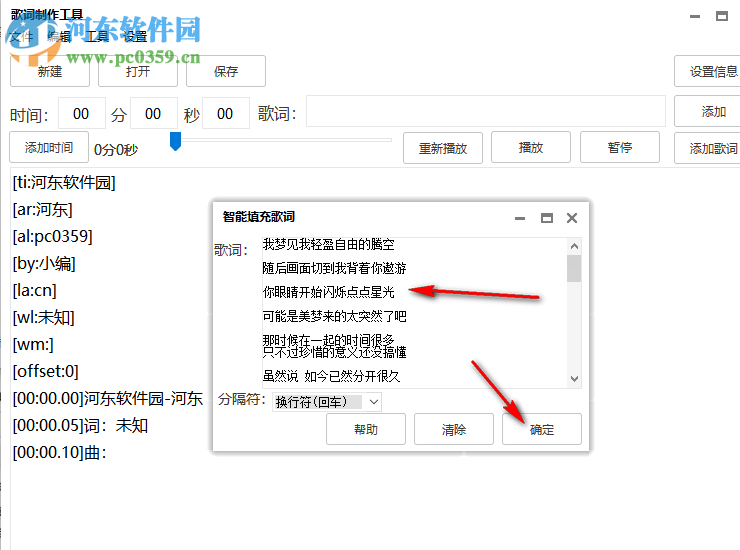Click the [wm:] line
The height and width of the screenshot is (550, 740).
[x=33, y=344]
